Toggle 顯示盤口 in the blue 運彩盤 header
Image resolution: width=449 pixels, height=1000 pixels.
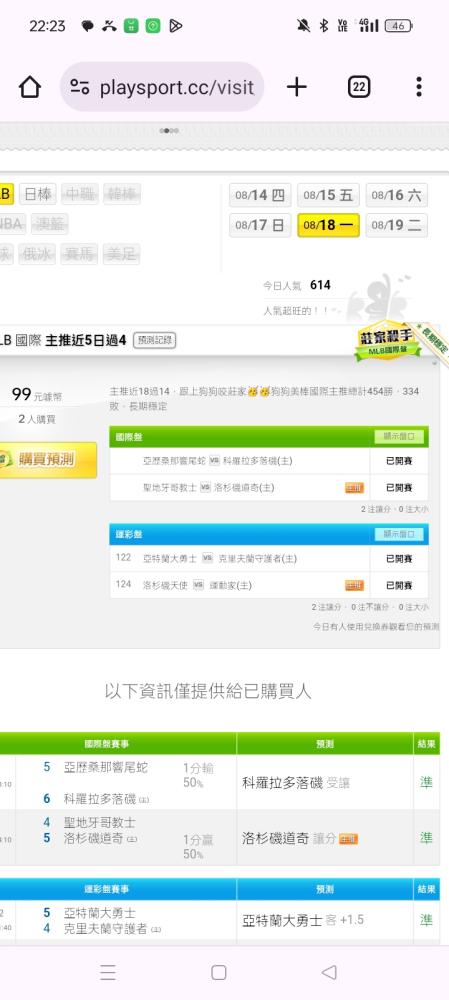399,534
